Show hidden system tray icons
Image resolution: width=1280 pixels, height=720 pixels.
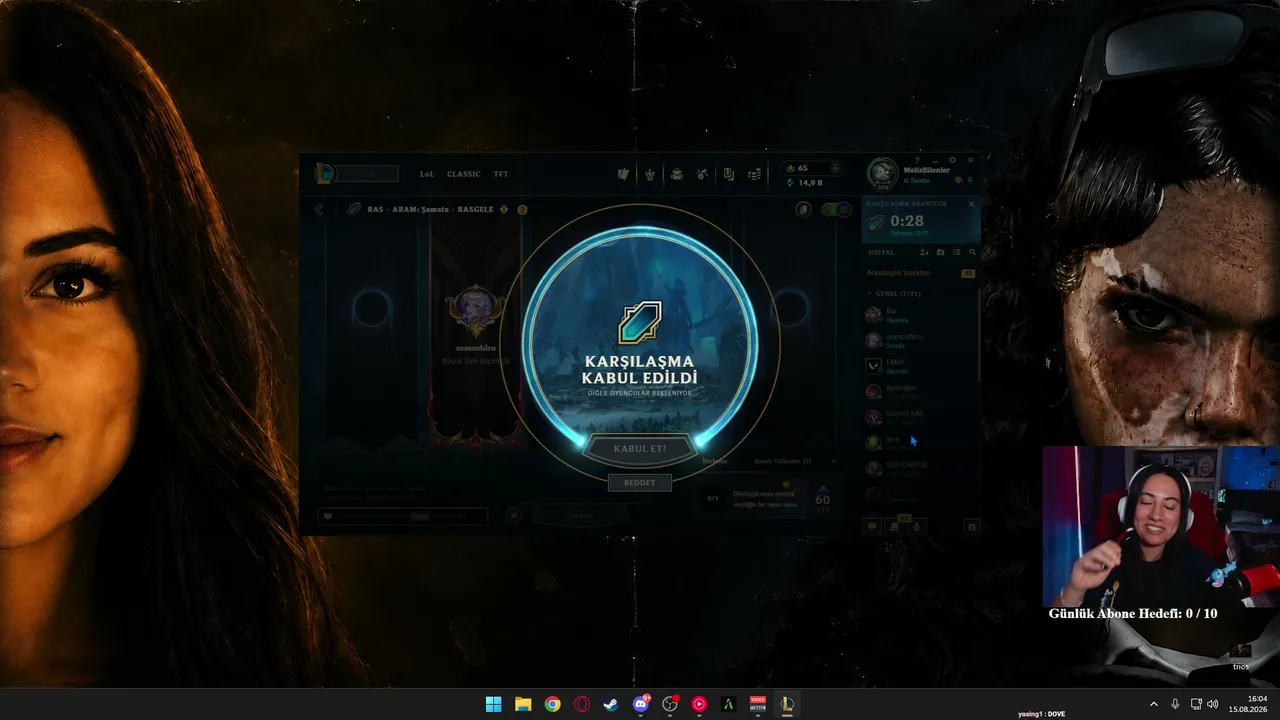pos(1153,704)
